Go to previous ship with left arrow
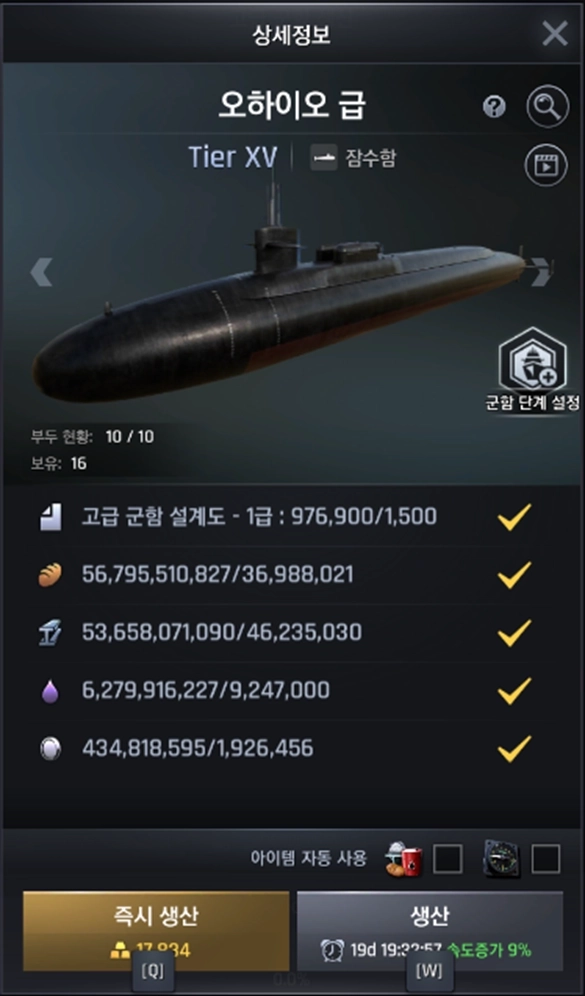 [x=41, y=272]
